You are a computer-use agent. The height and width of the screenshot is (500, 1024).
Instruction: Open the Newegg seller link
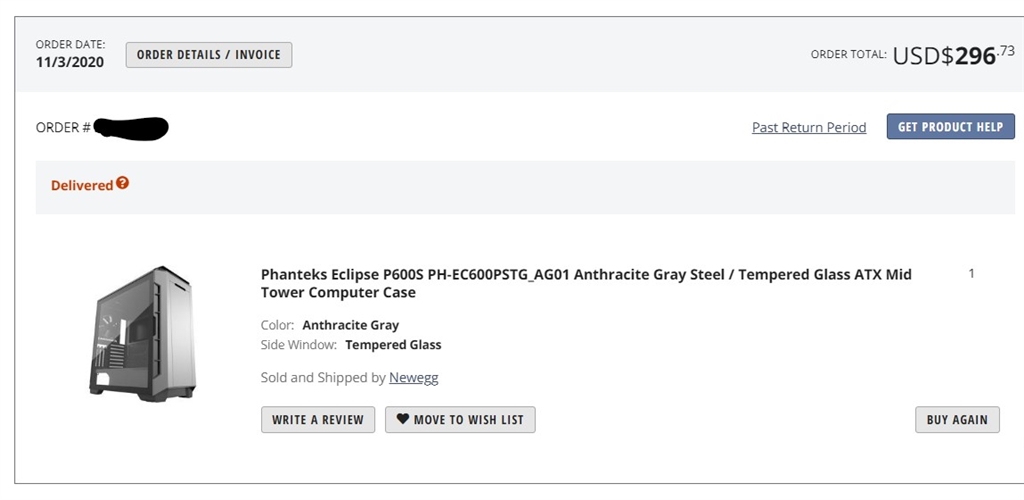pyautogui.click(x=414, y=378)
